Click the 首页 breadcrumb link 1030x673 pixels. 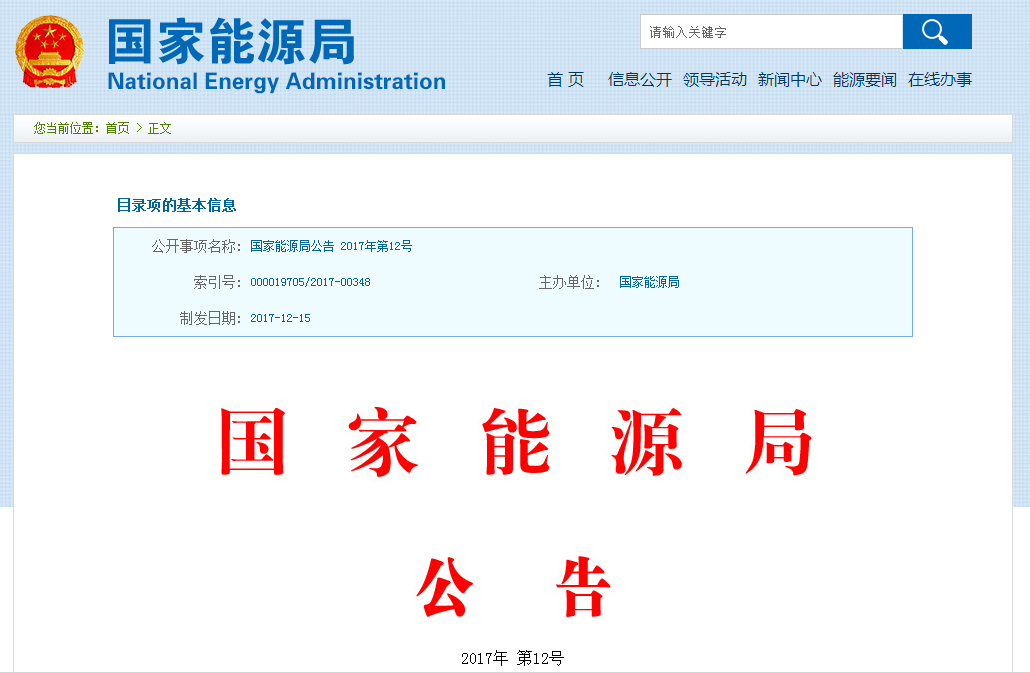pyautogui.click(x=117, y=128)
